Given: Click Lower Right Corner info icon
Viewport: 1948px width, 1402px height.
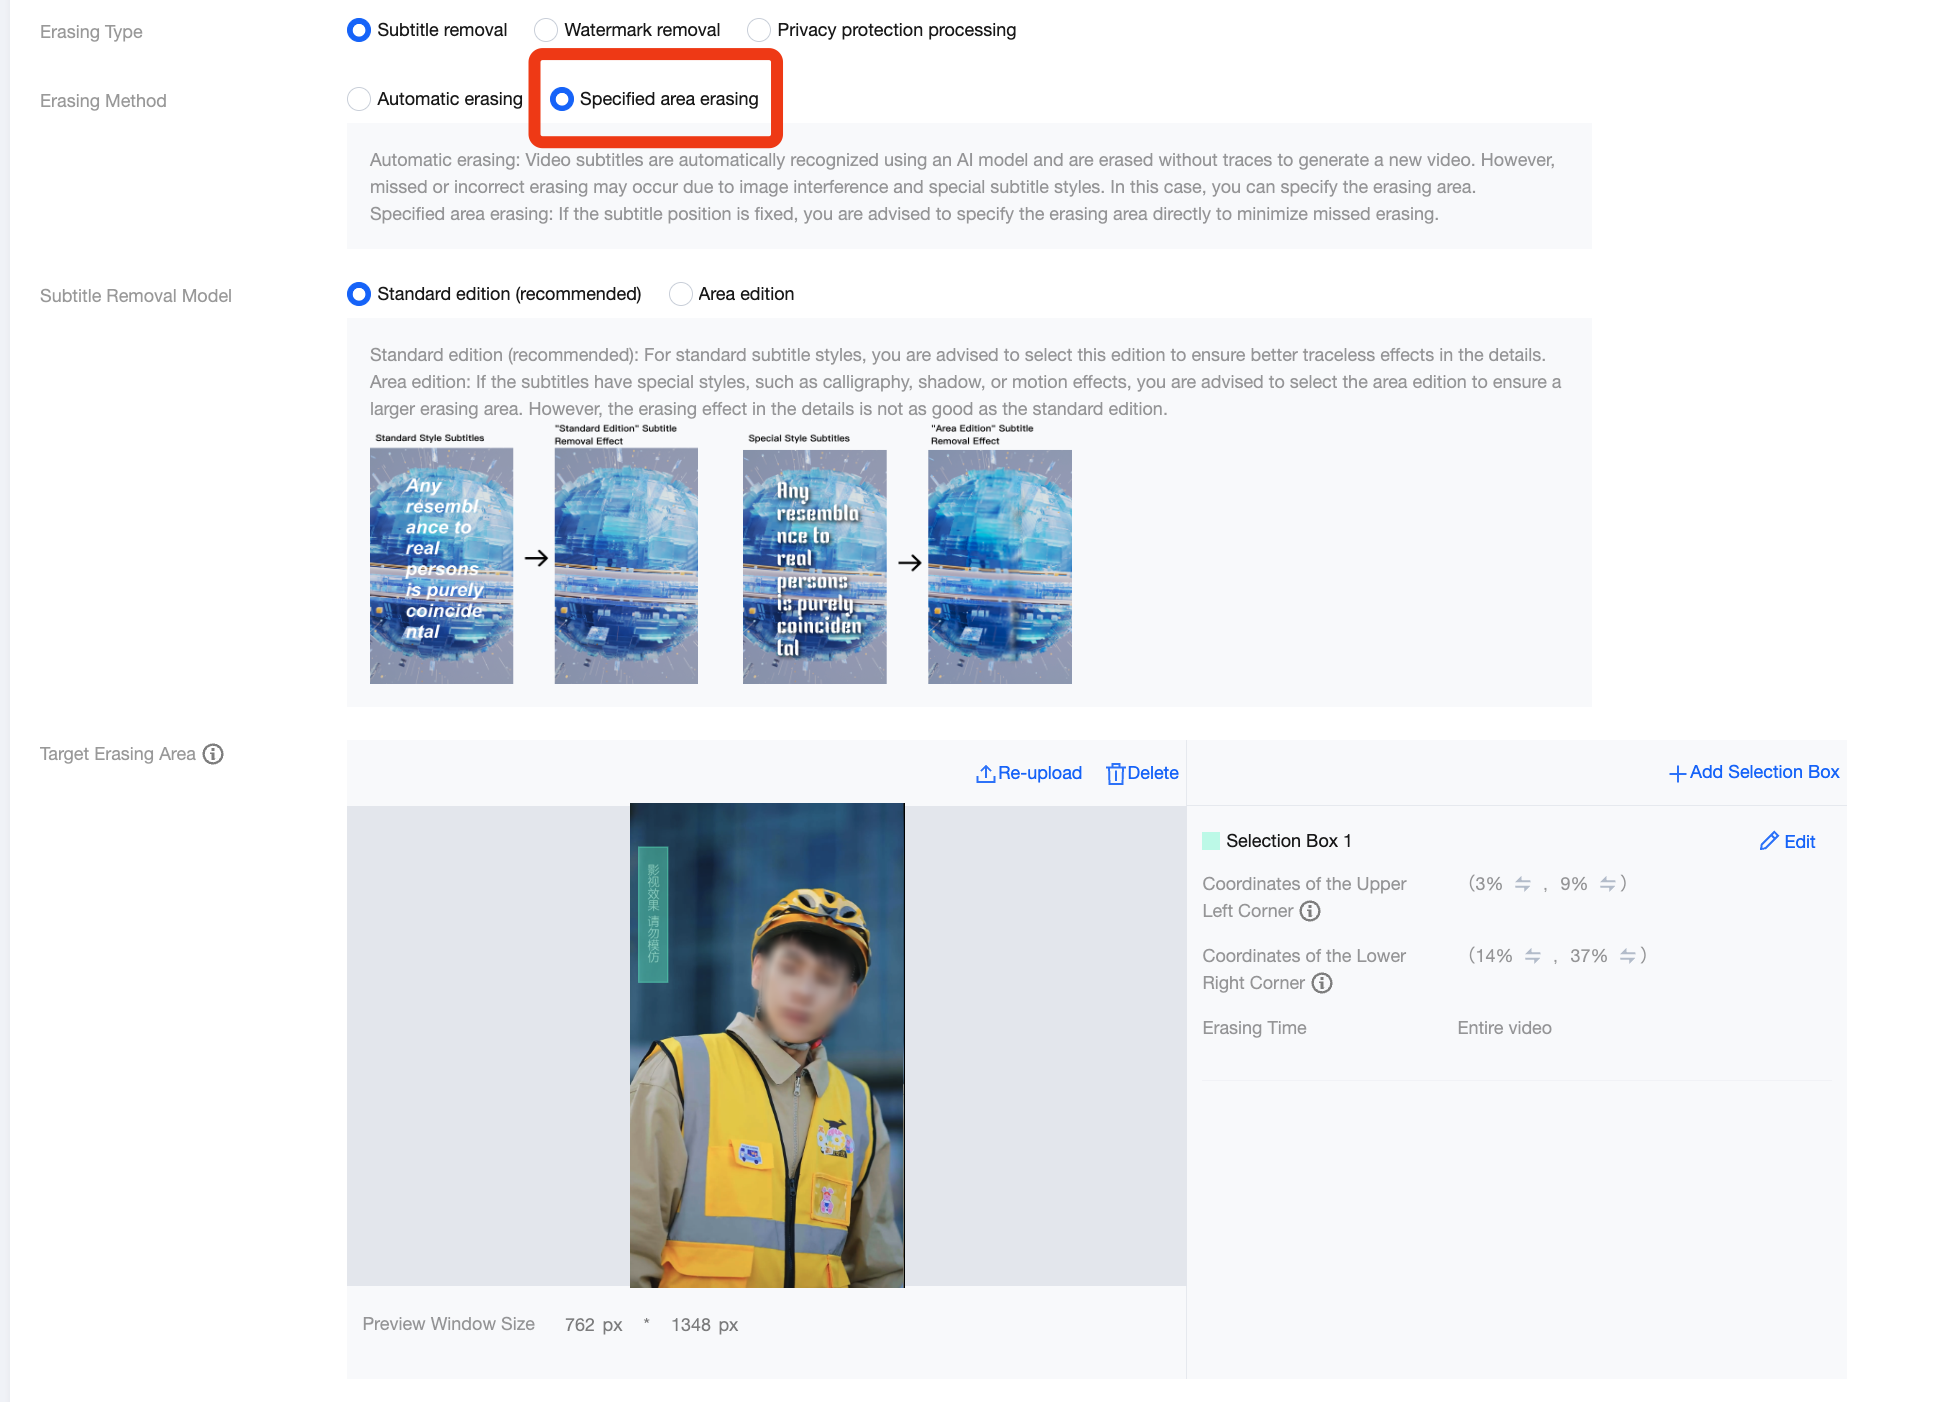Looking at the screenshot, I should 1322,983.
